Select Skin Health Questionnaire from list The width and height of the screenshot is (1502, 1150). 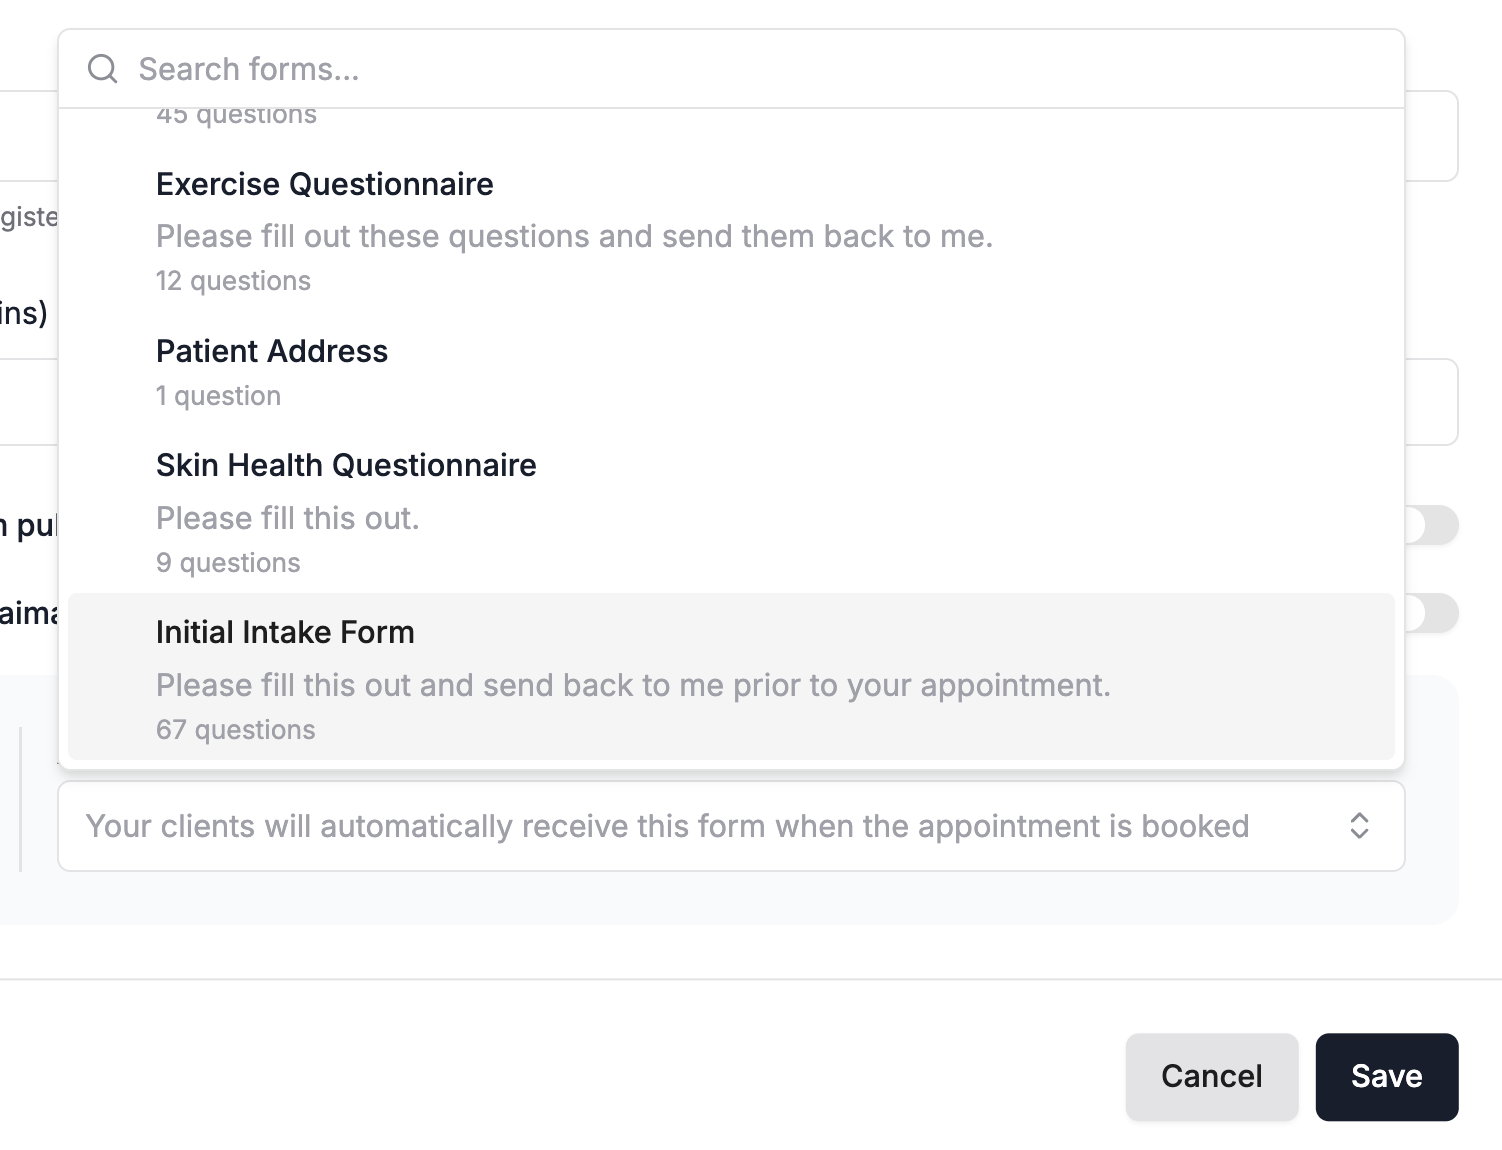click(731, 512)
